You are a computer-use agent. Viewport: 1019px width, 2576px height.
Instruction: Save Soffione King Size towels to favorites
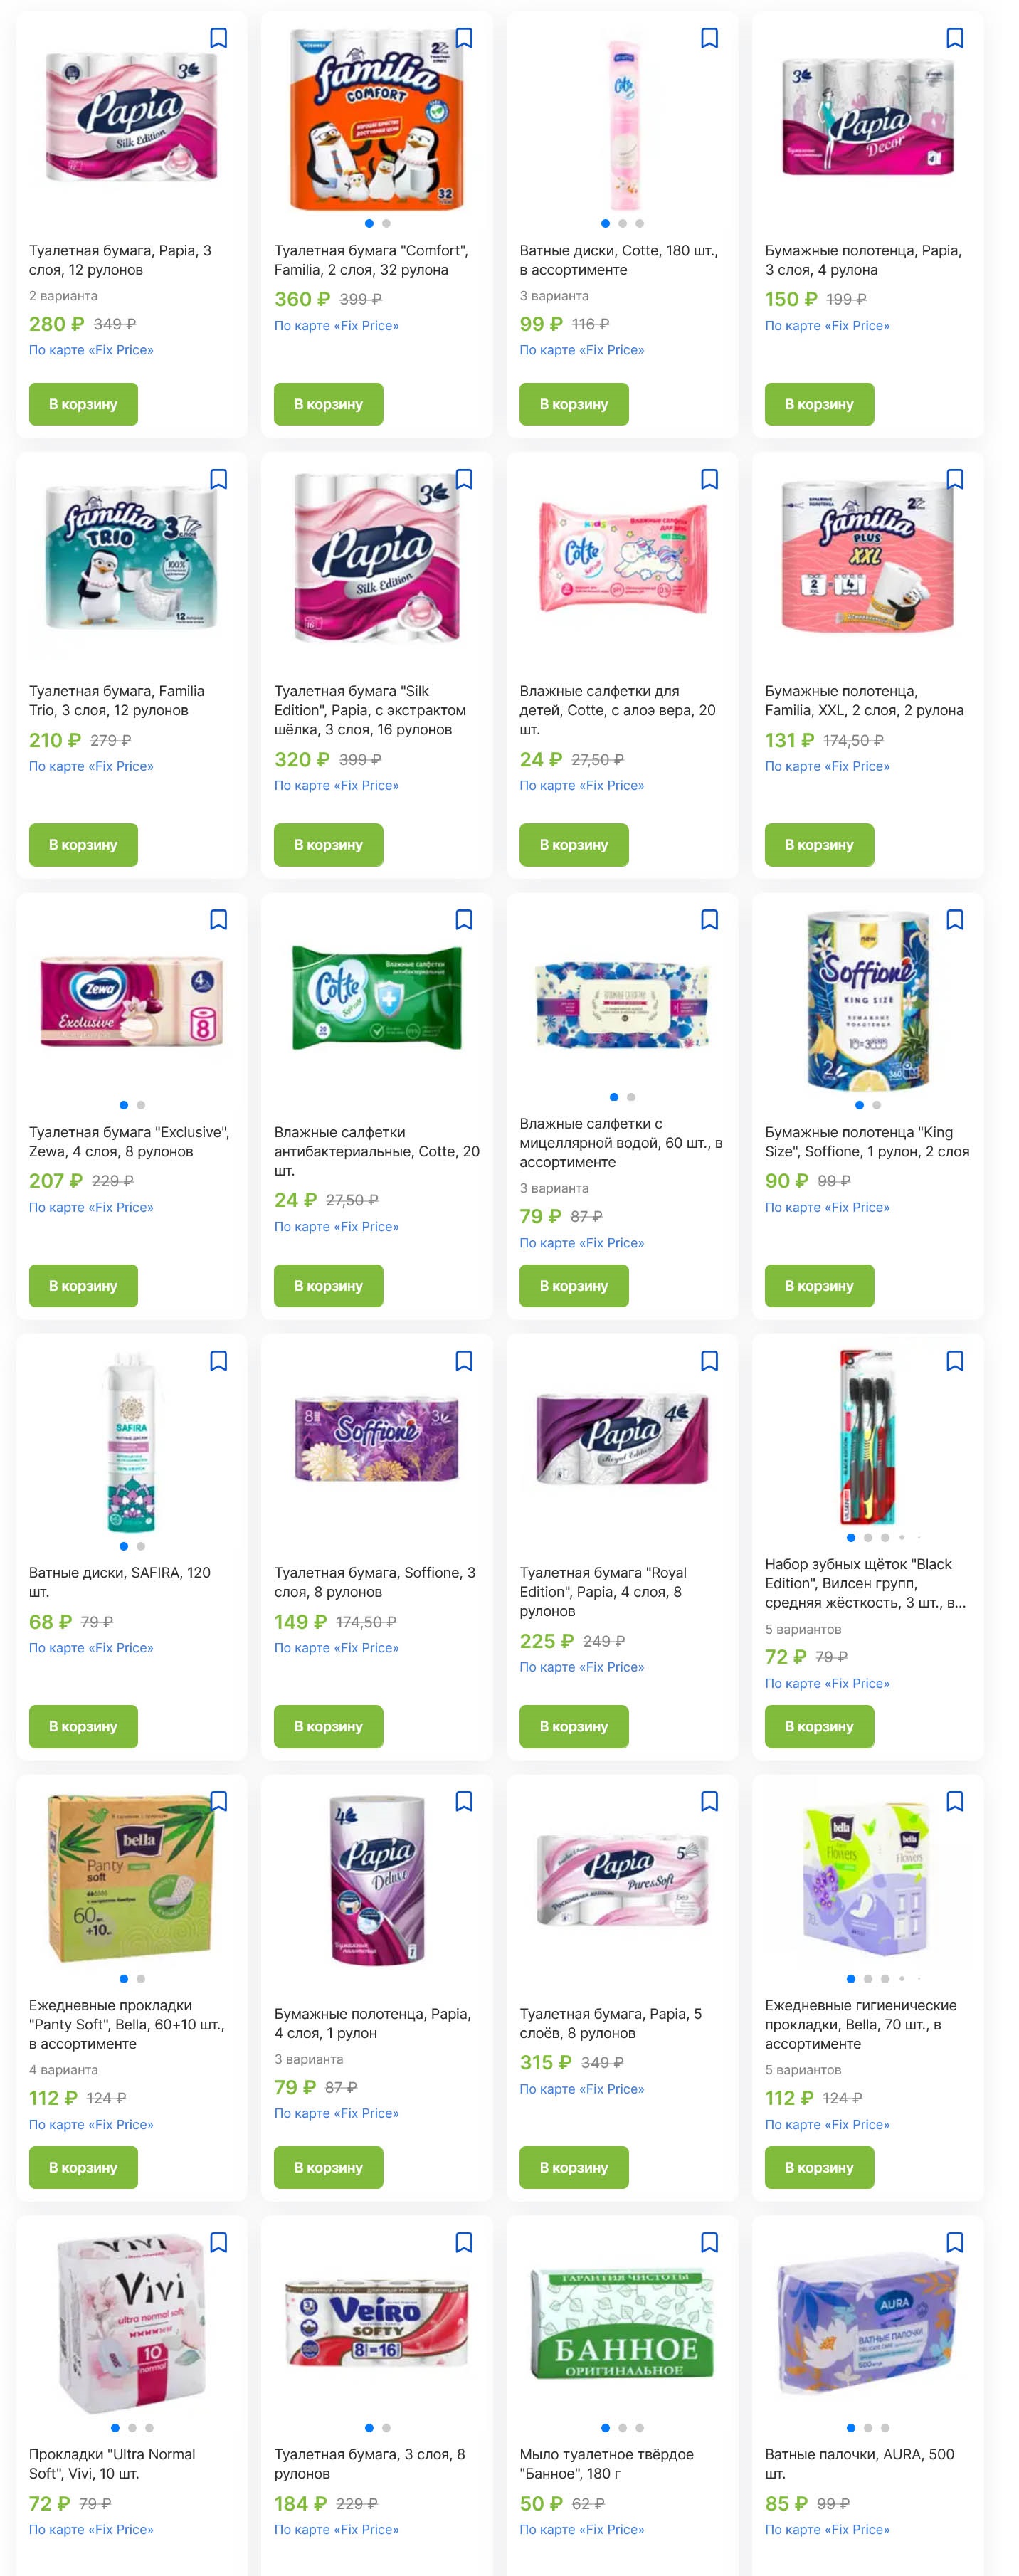955,920
